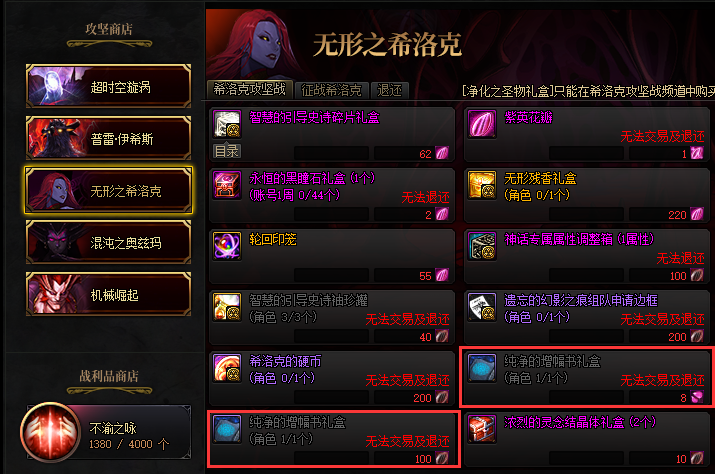Screen dimensions: 715x474
Task: Open the 目录 button under epic fragment box
Action: click(227, 151)
